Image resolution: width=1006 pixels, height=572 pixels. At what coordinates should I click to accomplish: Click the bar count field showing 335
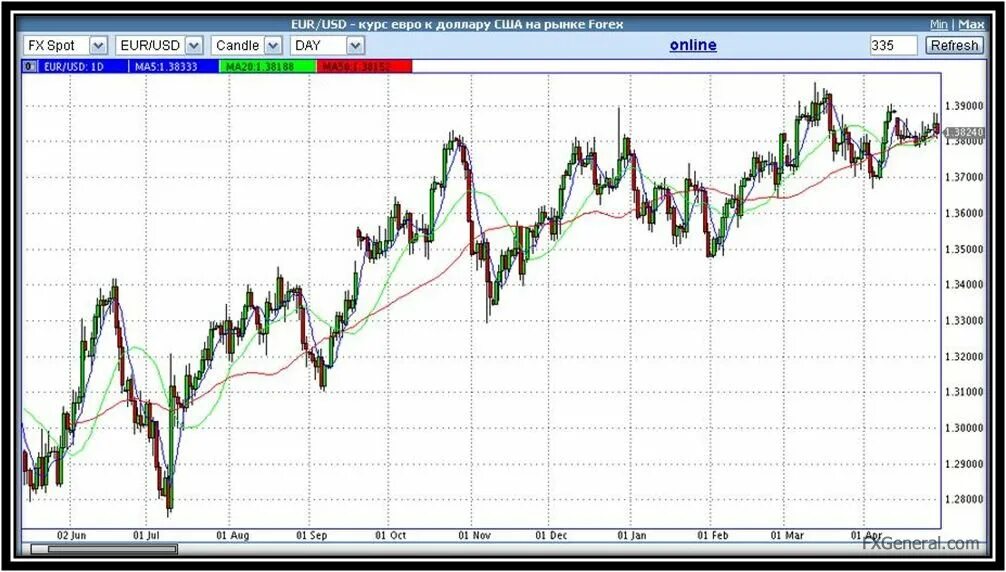click(894, 46)
